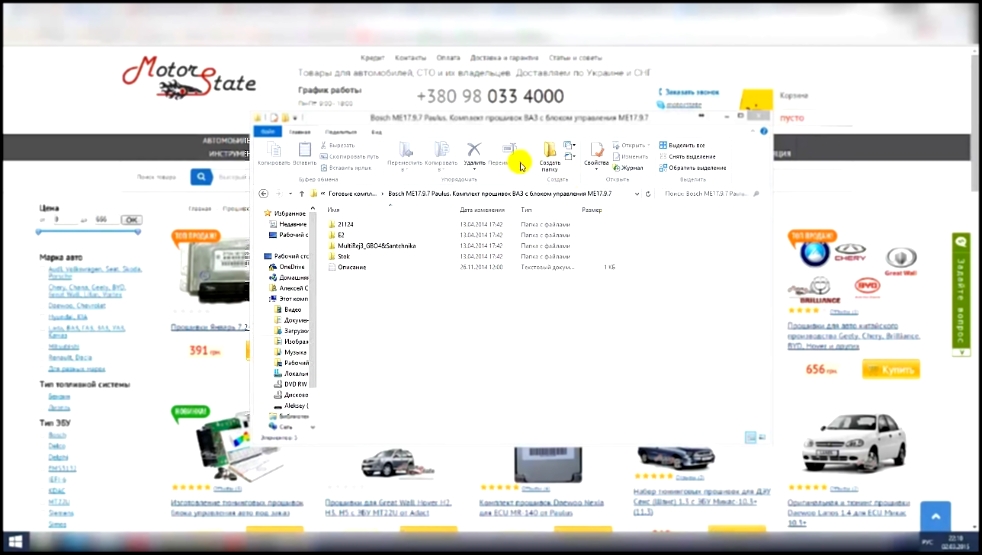This screenshot has width=982, height=555.
Task: Open the New item dropdown beside Create folder
Action: coord(570,145)
